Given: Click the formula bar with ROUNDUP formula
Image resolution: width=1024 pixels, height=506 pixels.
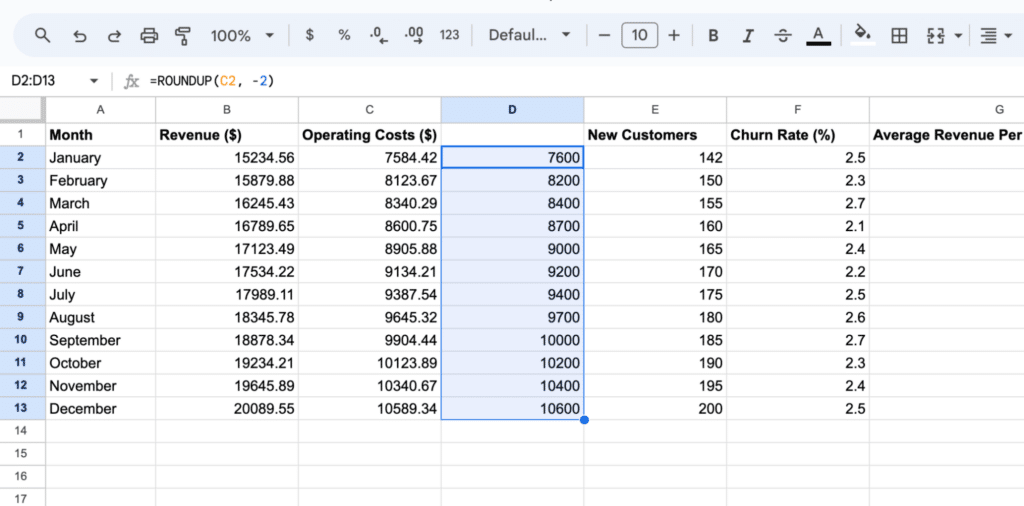Looking at the screenshot, I should pos(500,81).
